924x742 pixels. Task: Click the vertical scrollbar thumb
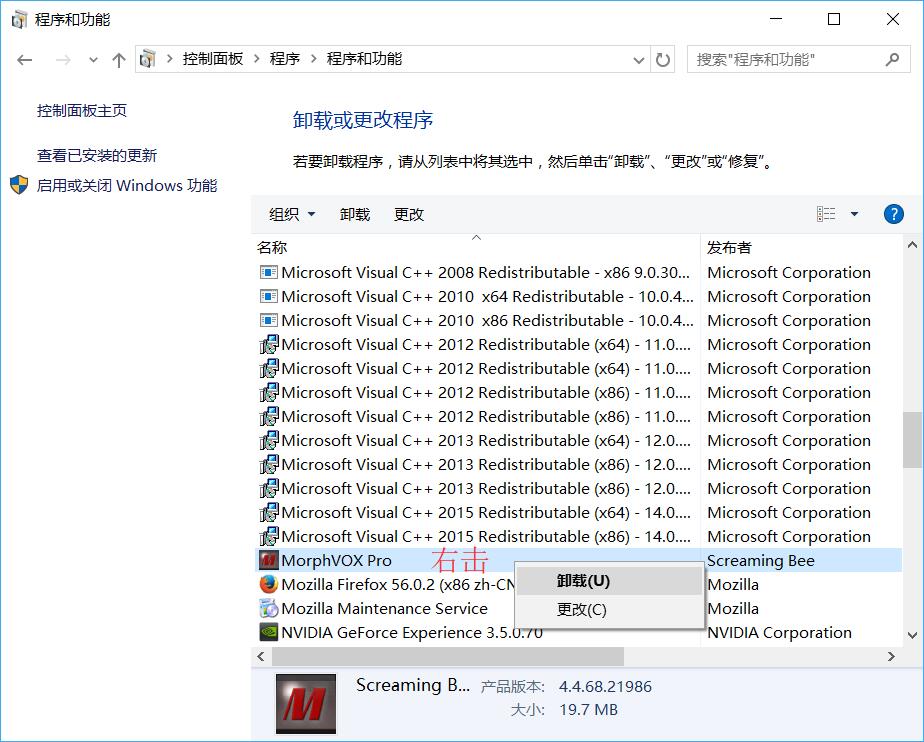tap(912, 440)
